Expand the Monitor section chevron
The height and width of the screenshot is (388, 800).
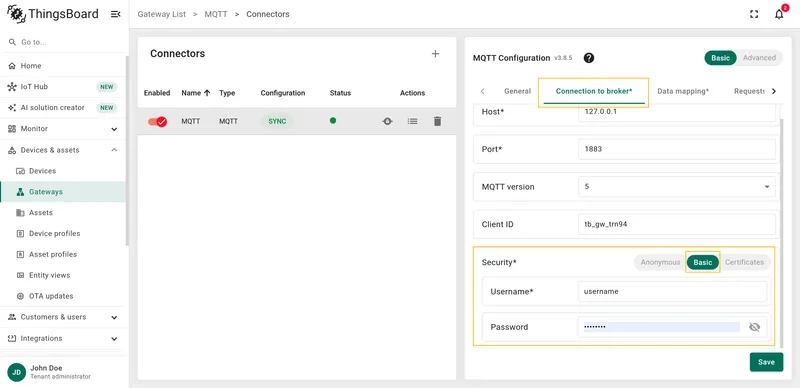pos(114,129)
